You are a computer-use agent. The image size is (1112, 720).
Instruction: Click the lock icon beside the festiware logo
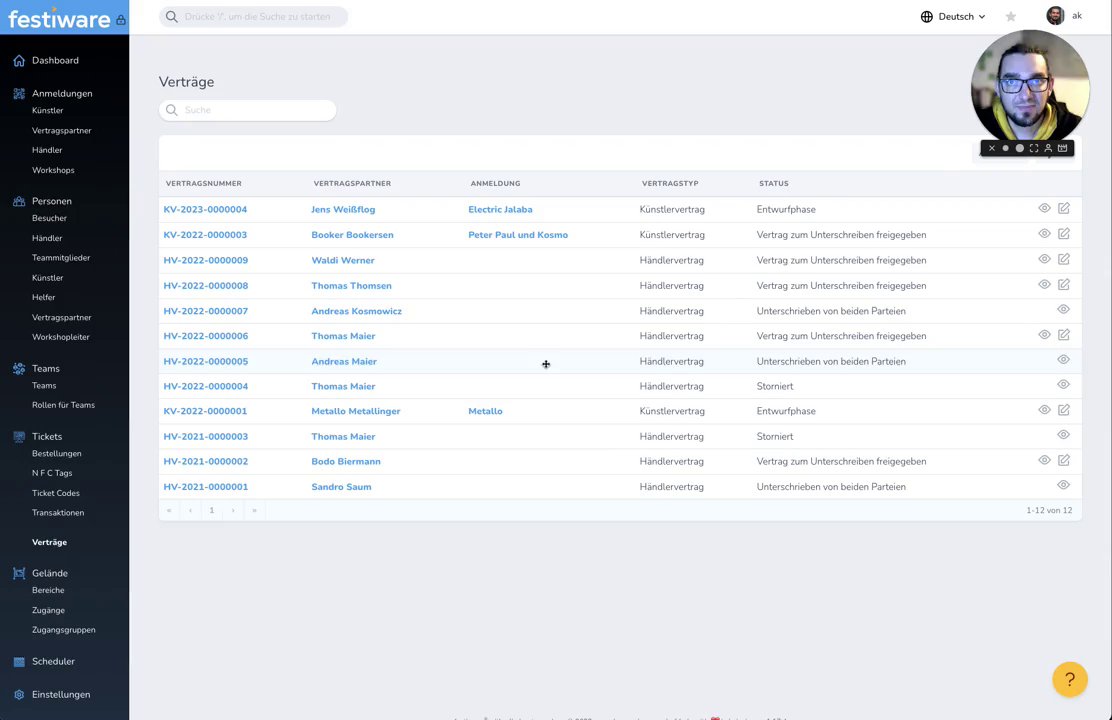coord(121,20)
